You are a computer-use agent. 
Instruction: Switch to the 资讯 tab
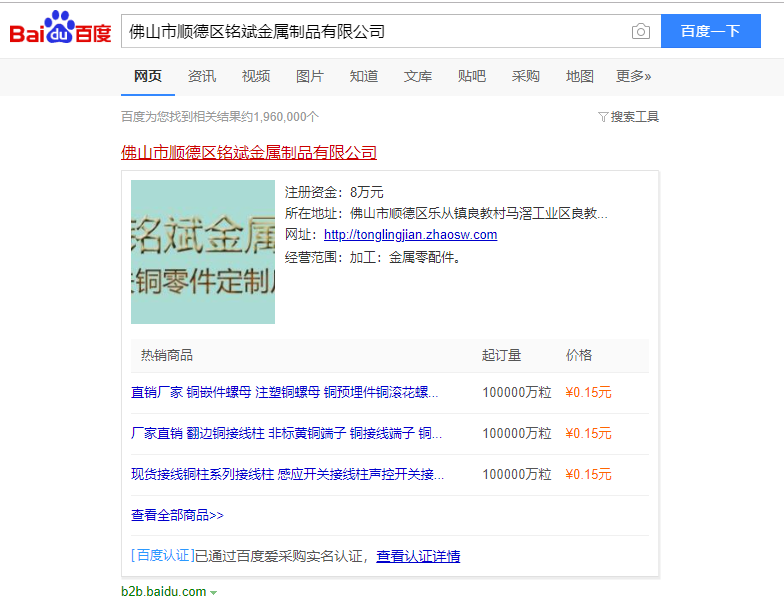tap(202, 76)
